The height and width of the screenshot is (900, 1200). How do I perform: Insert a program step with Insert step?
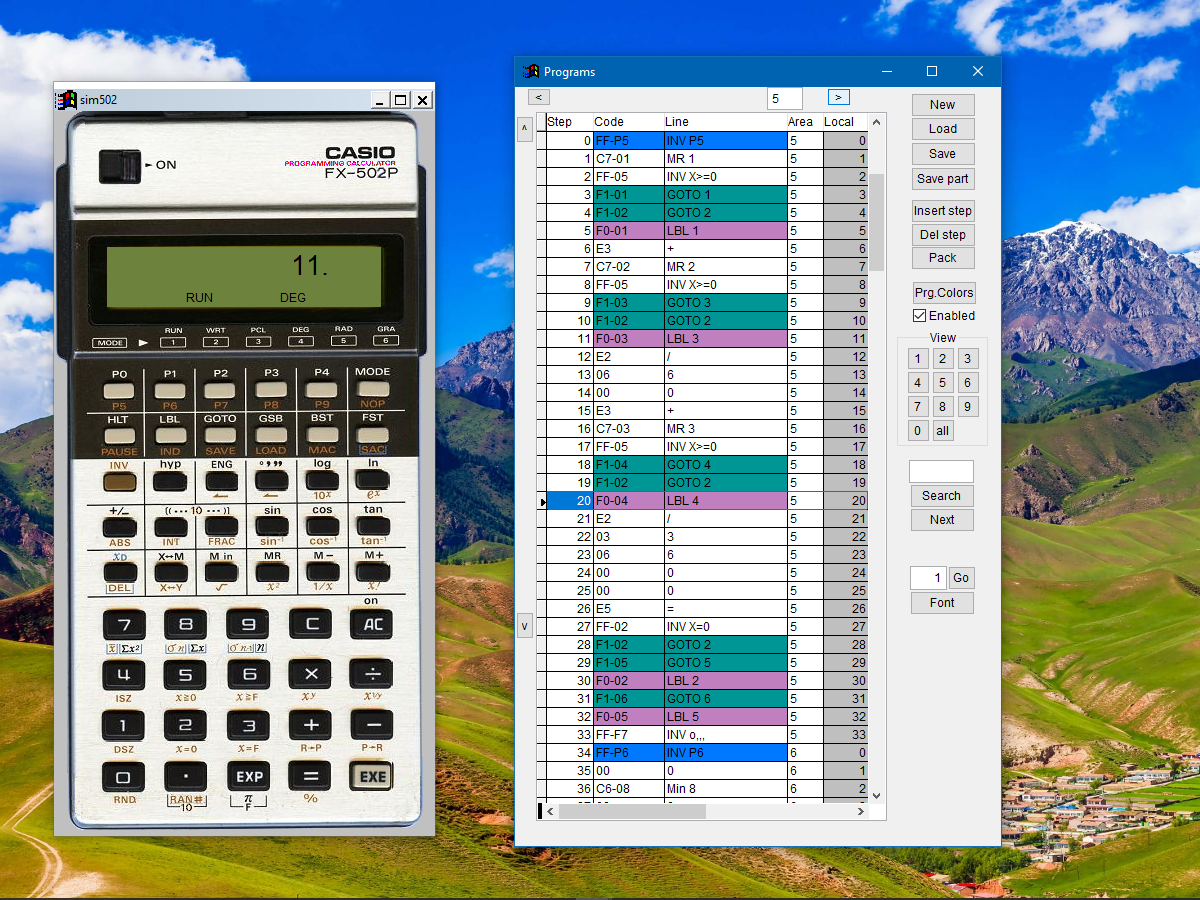942,211
